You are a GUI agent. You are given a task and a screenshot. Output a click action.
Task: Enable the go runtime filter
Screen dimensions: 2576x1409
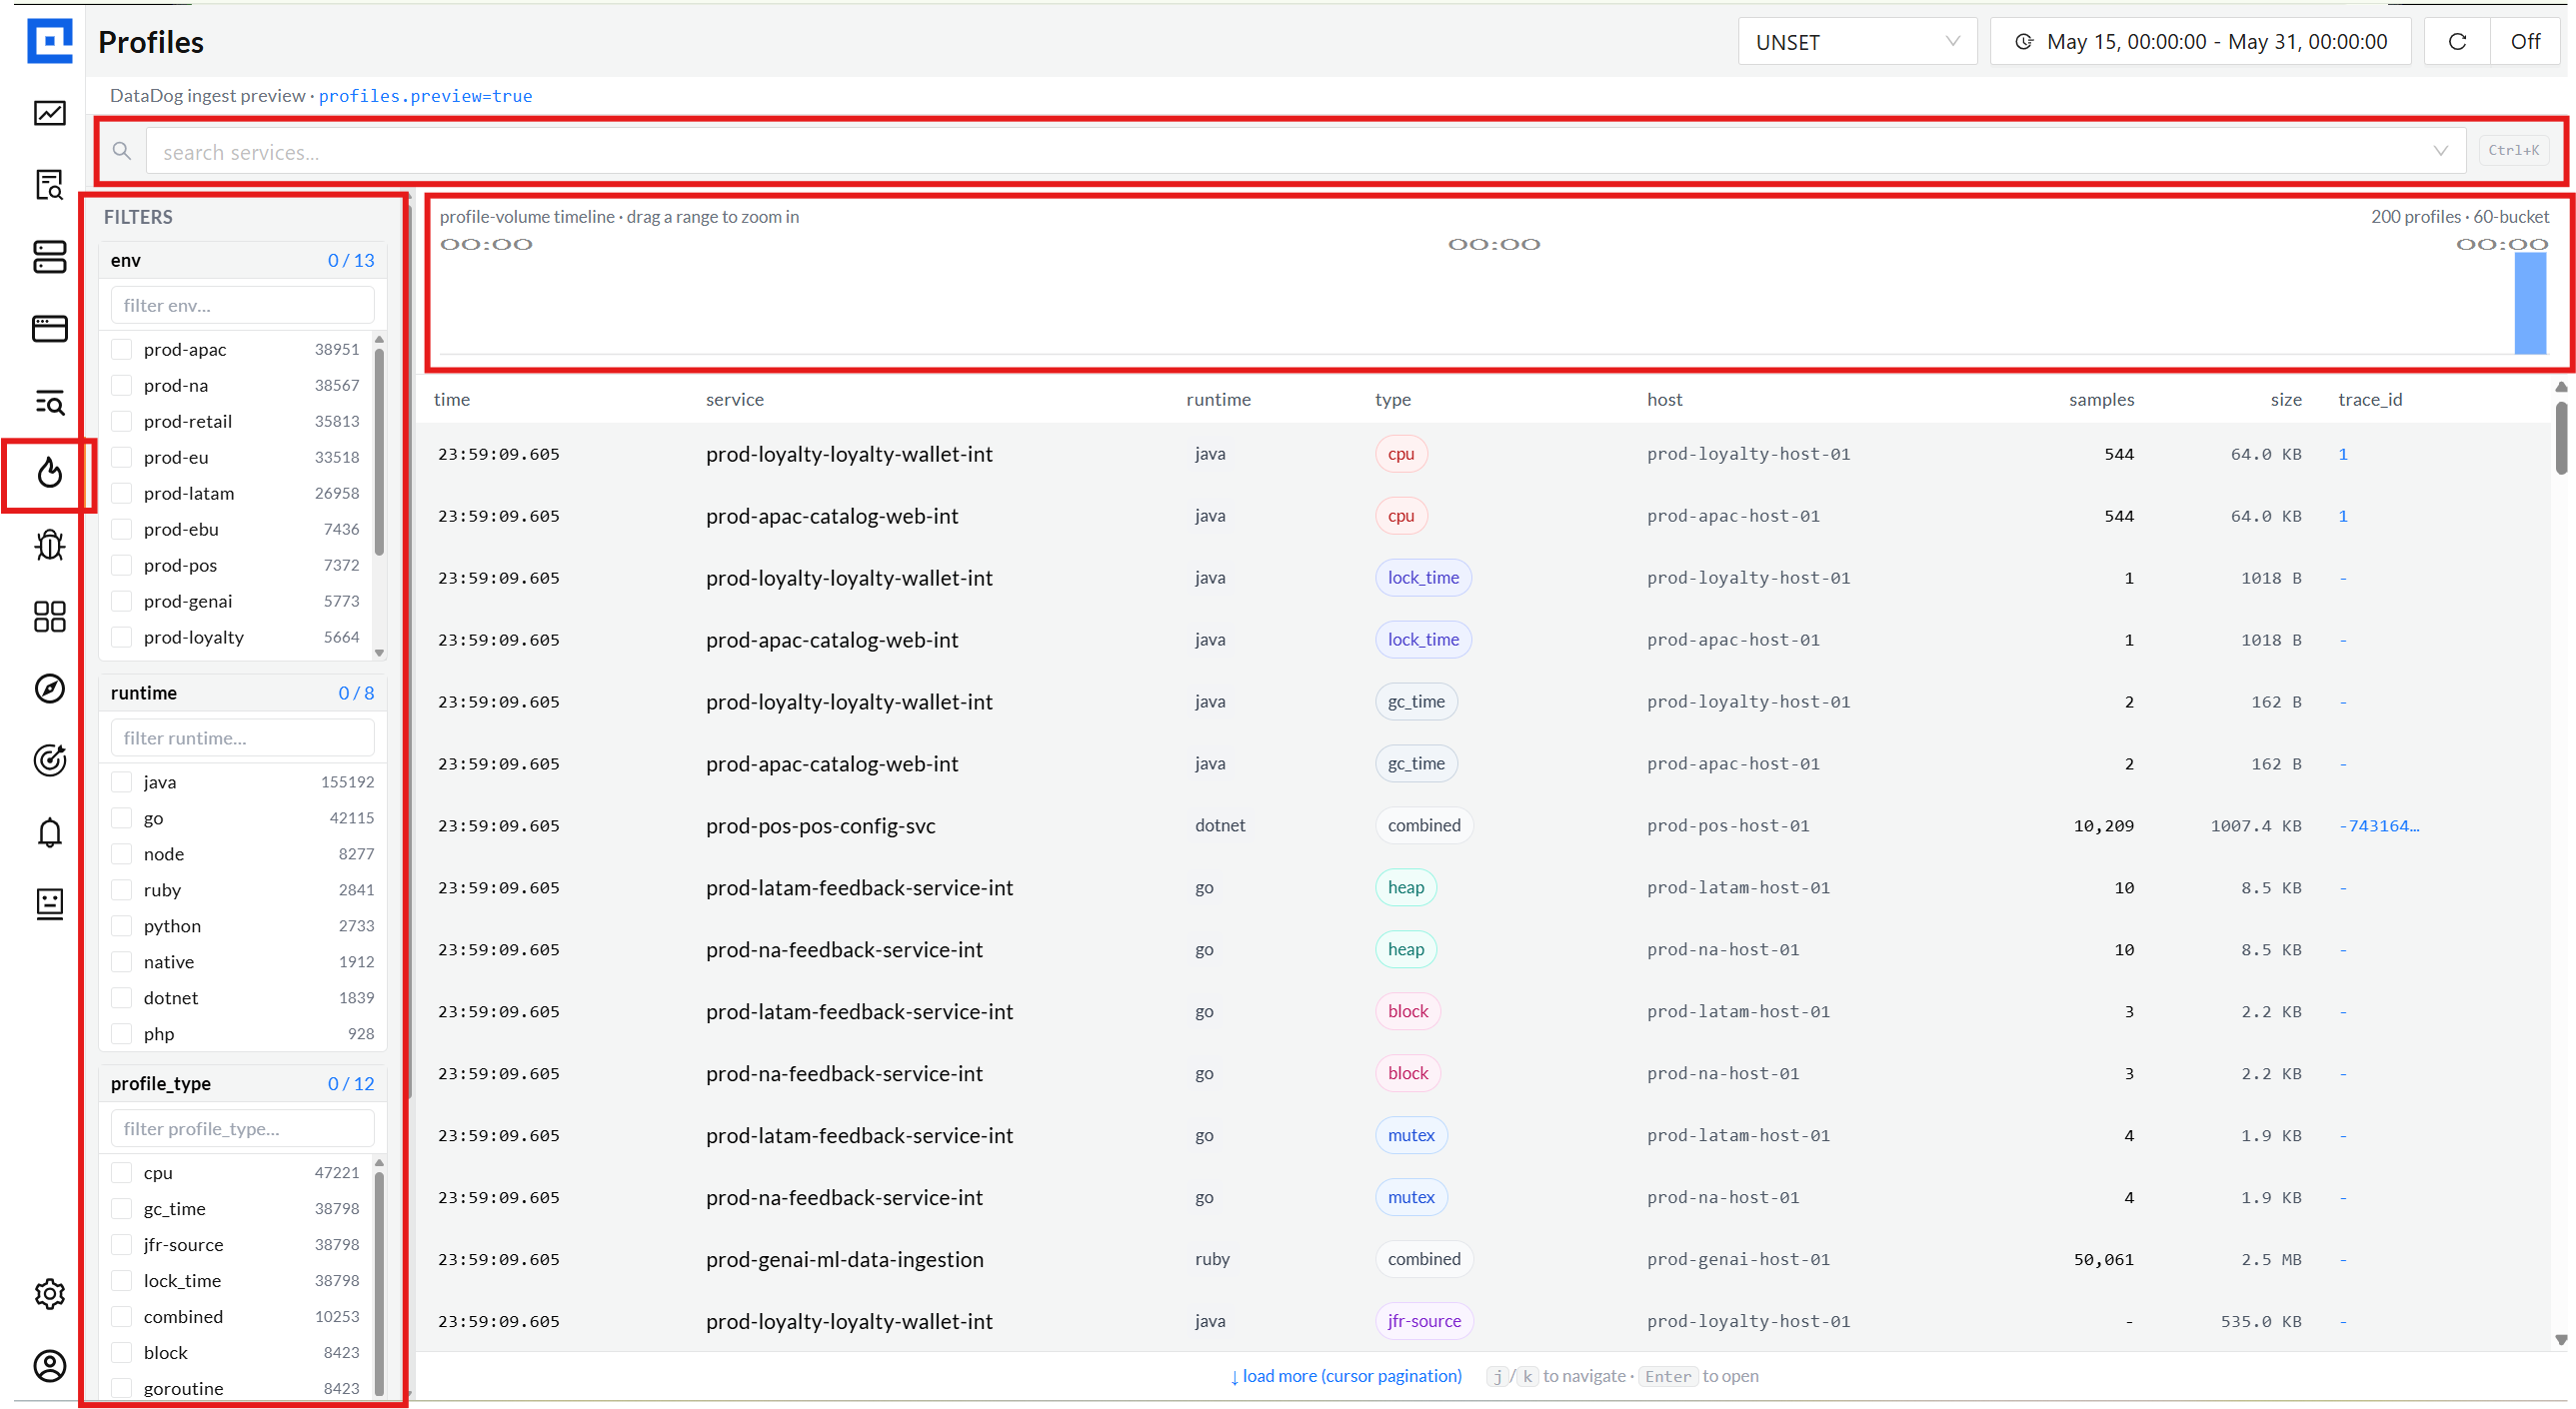click(121, 818)
